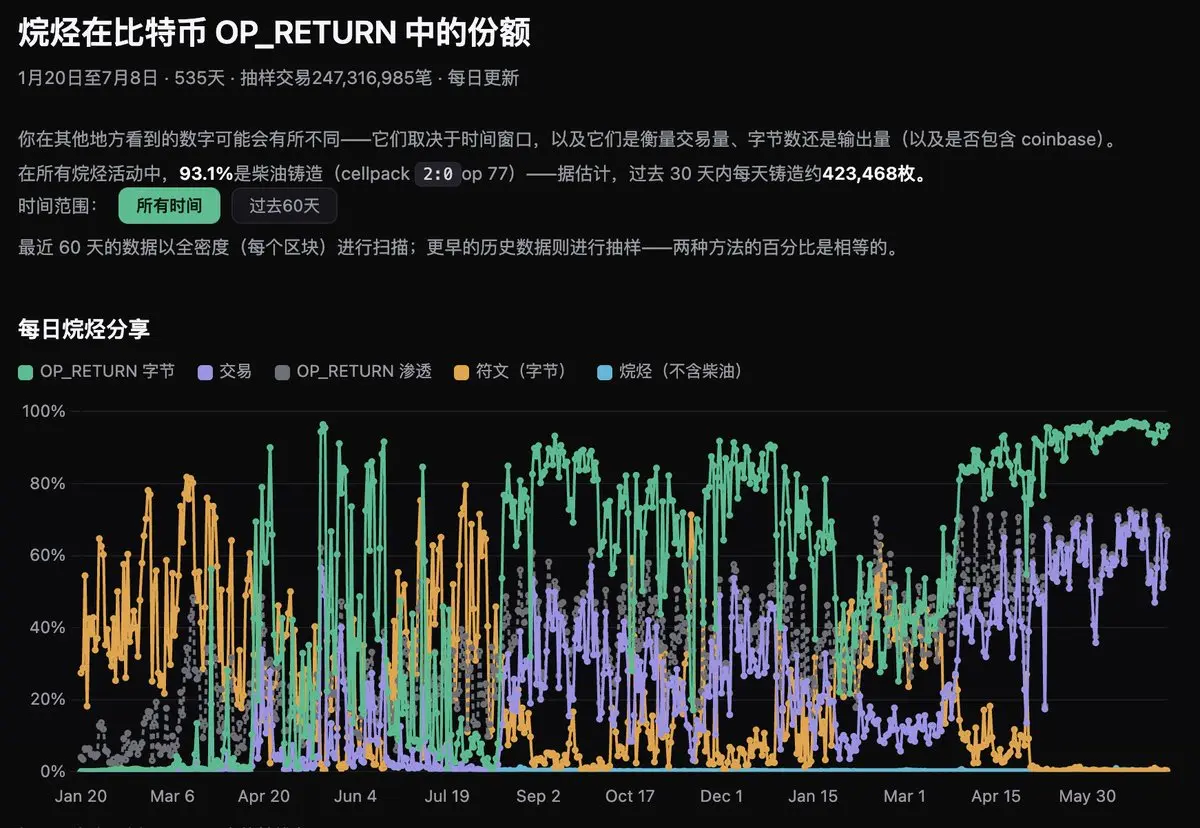Click the Sep 2 x-axis label
Viewport: 1200px width, 828px height.
point(538,796)
